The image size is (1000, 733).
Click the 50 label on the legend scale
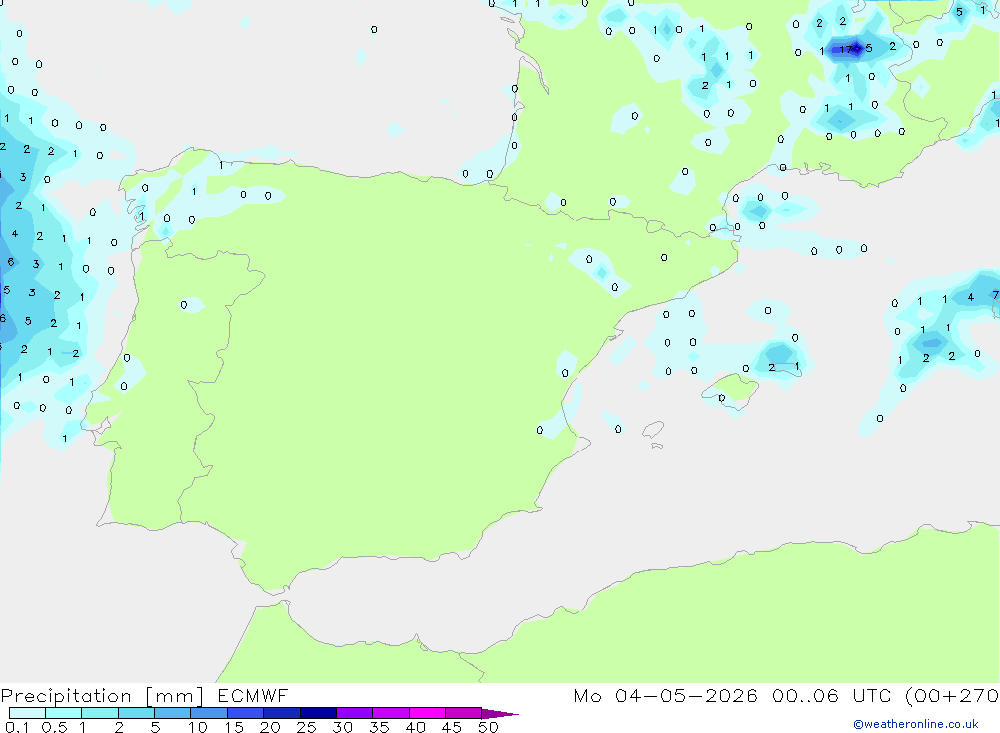click(488, 727)
